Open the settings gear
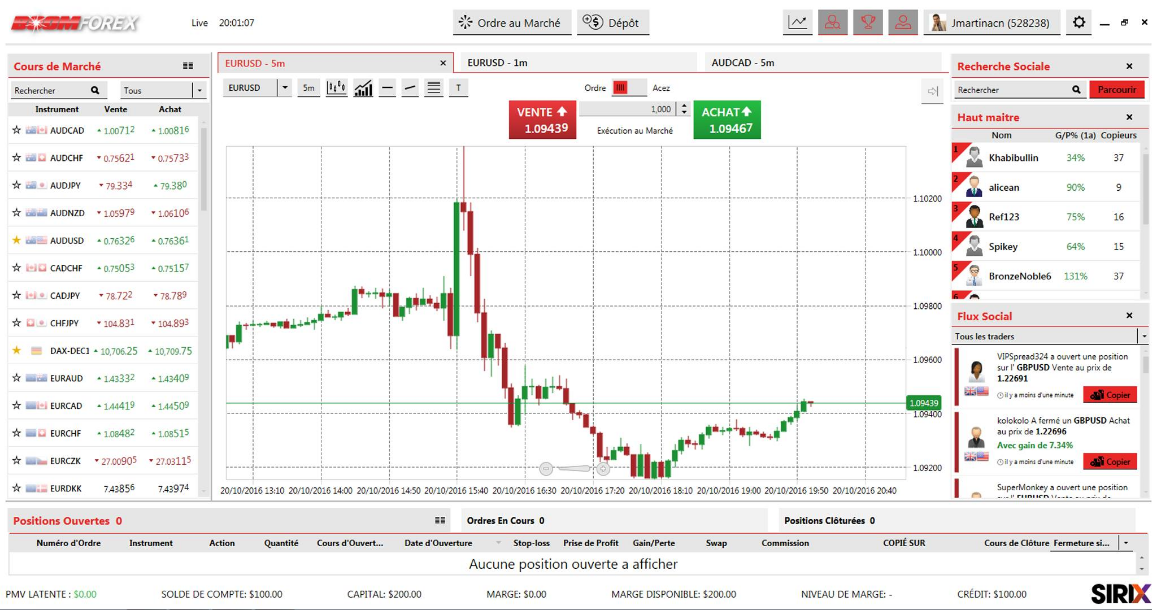Image resolution: width=1152 pixels, height=610 pixels. (x=1079, y=22)
